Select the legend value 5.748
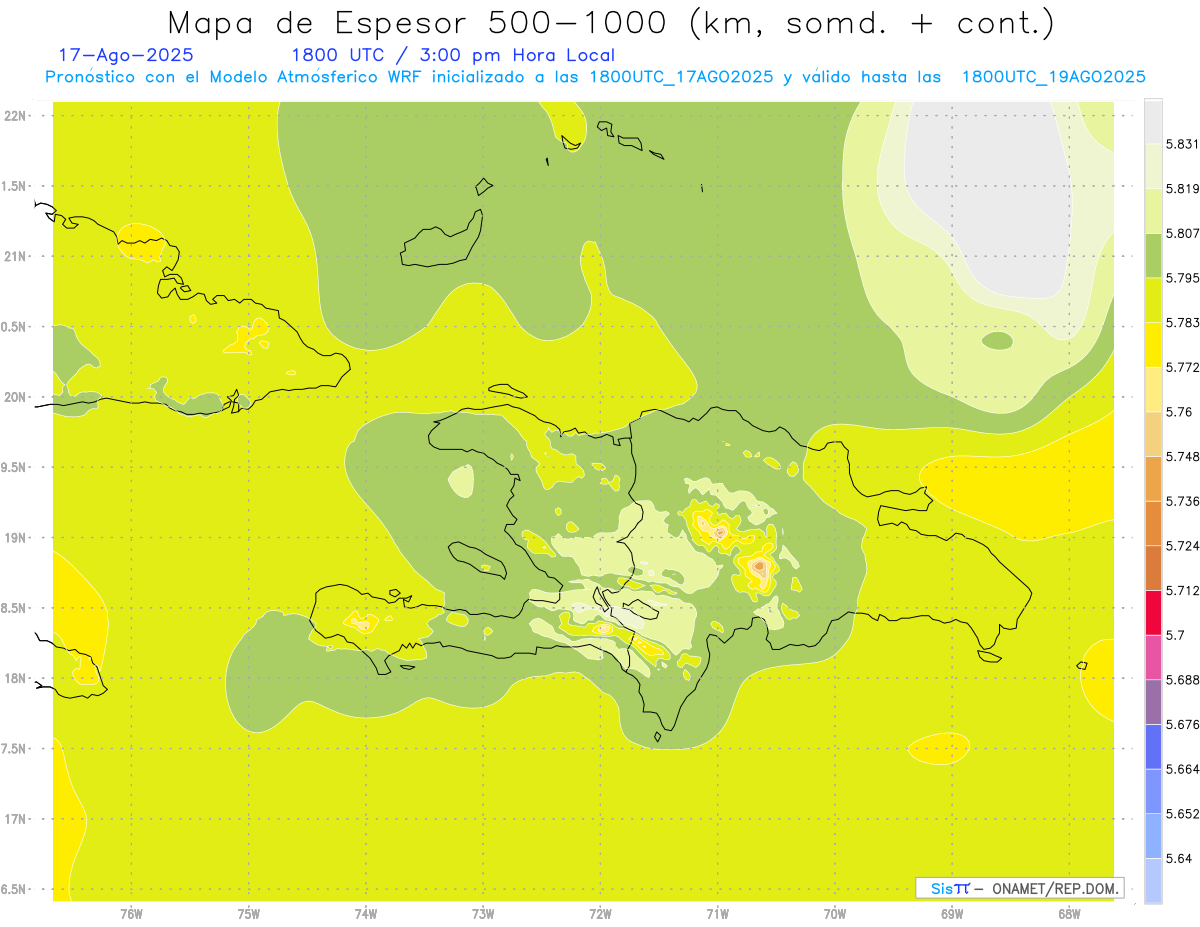This screenshot has width=1200, height=927. (x=1183, y=456)
